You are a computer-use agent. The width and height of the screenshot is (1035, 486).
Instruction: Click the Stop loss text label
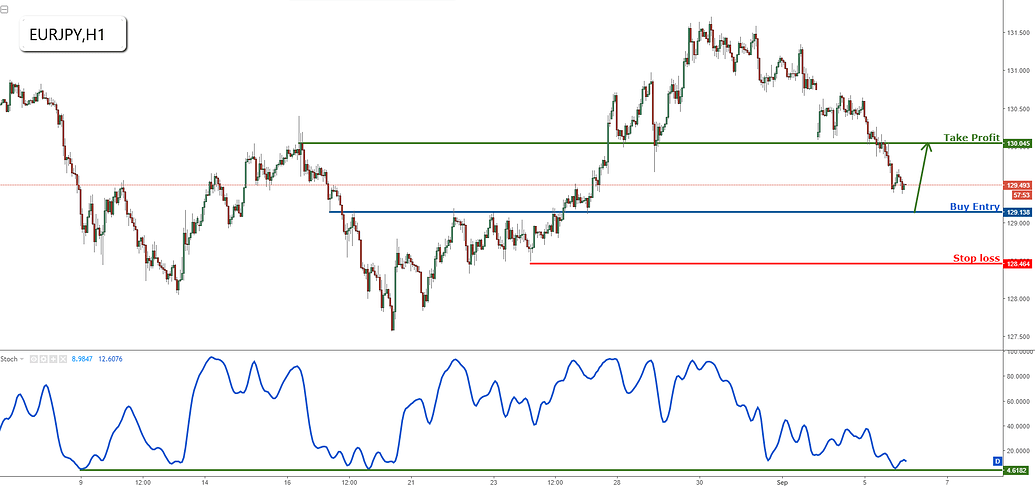point(976,258)
